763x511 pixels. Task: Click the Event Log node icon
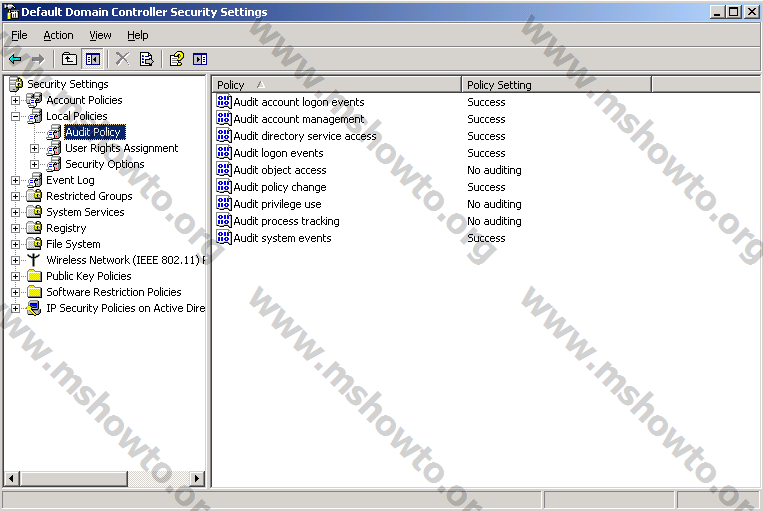pyautogui.click(x=35, y=180)
